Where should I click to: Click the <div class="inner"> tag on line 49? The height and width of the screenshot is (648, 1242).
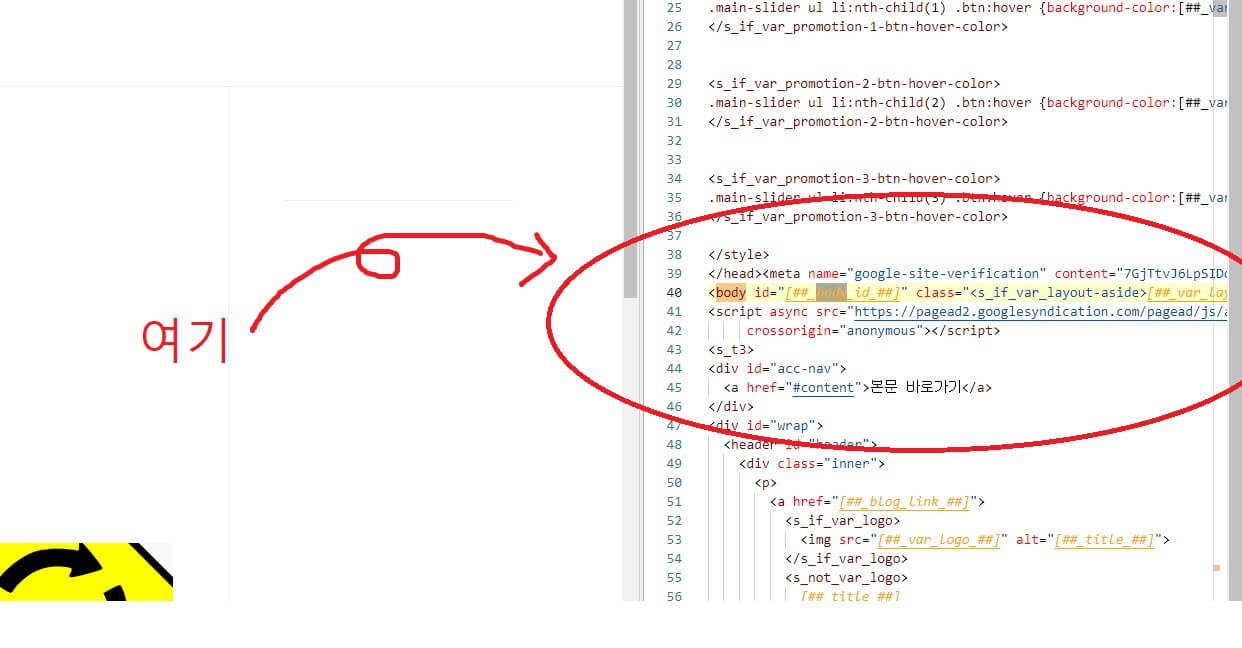[x=812, y=464]
